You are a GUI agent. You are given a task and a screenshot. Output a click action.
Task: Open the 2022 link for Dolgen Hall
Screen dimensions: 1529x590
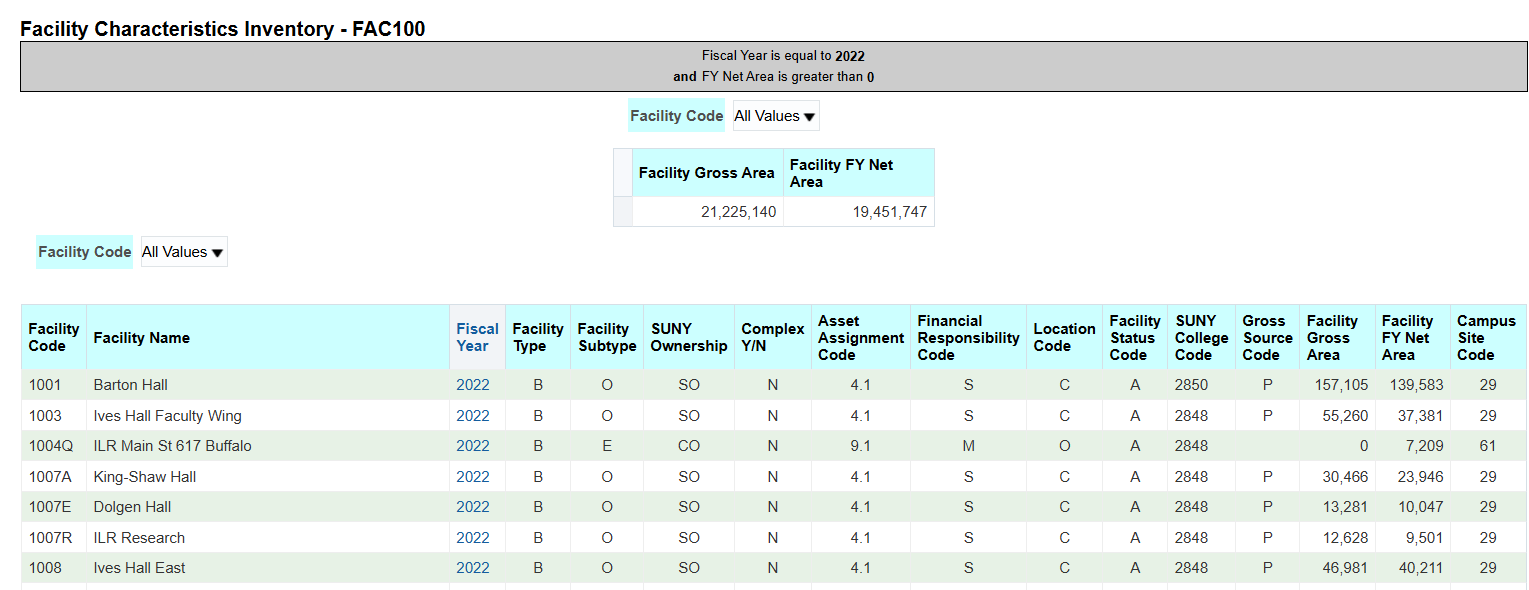click(x=472, y=507)
